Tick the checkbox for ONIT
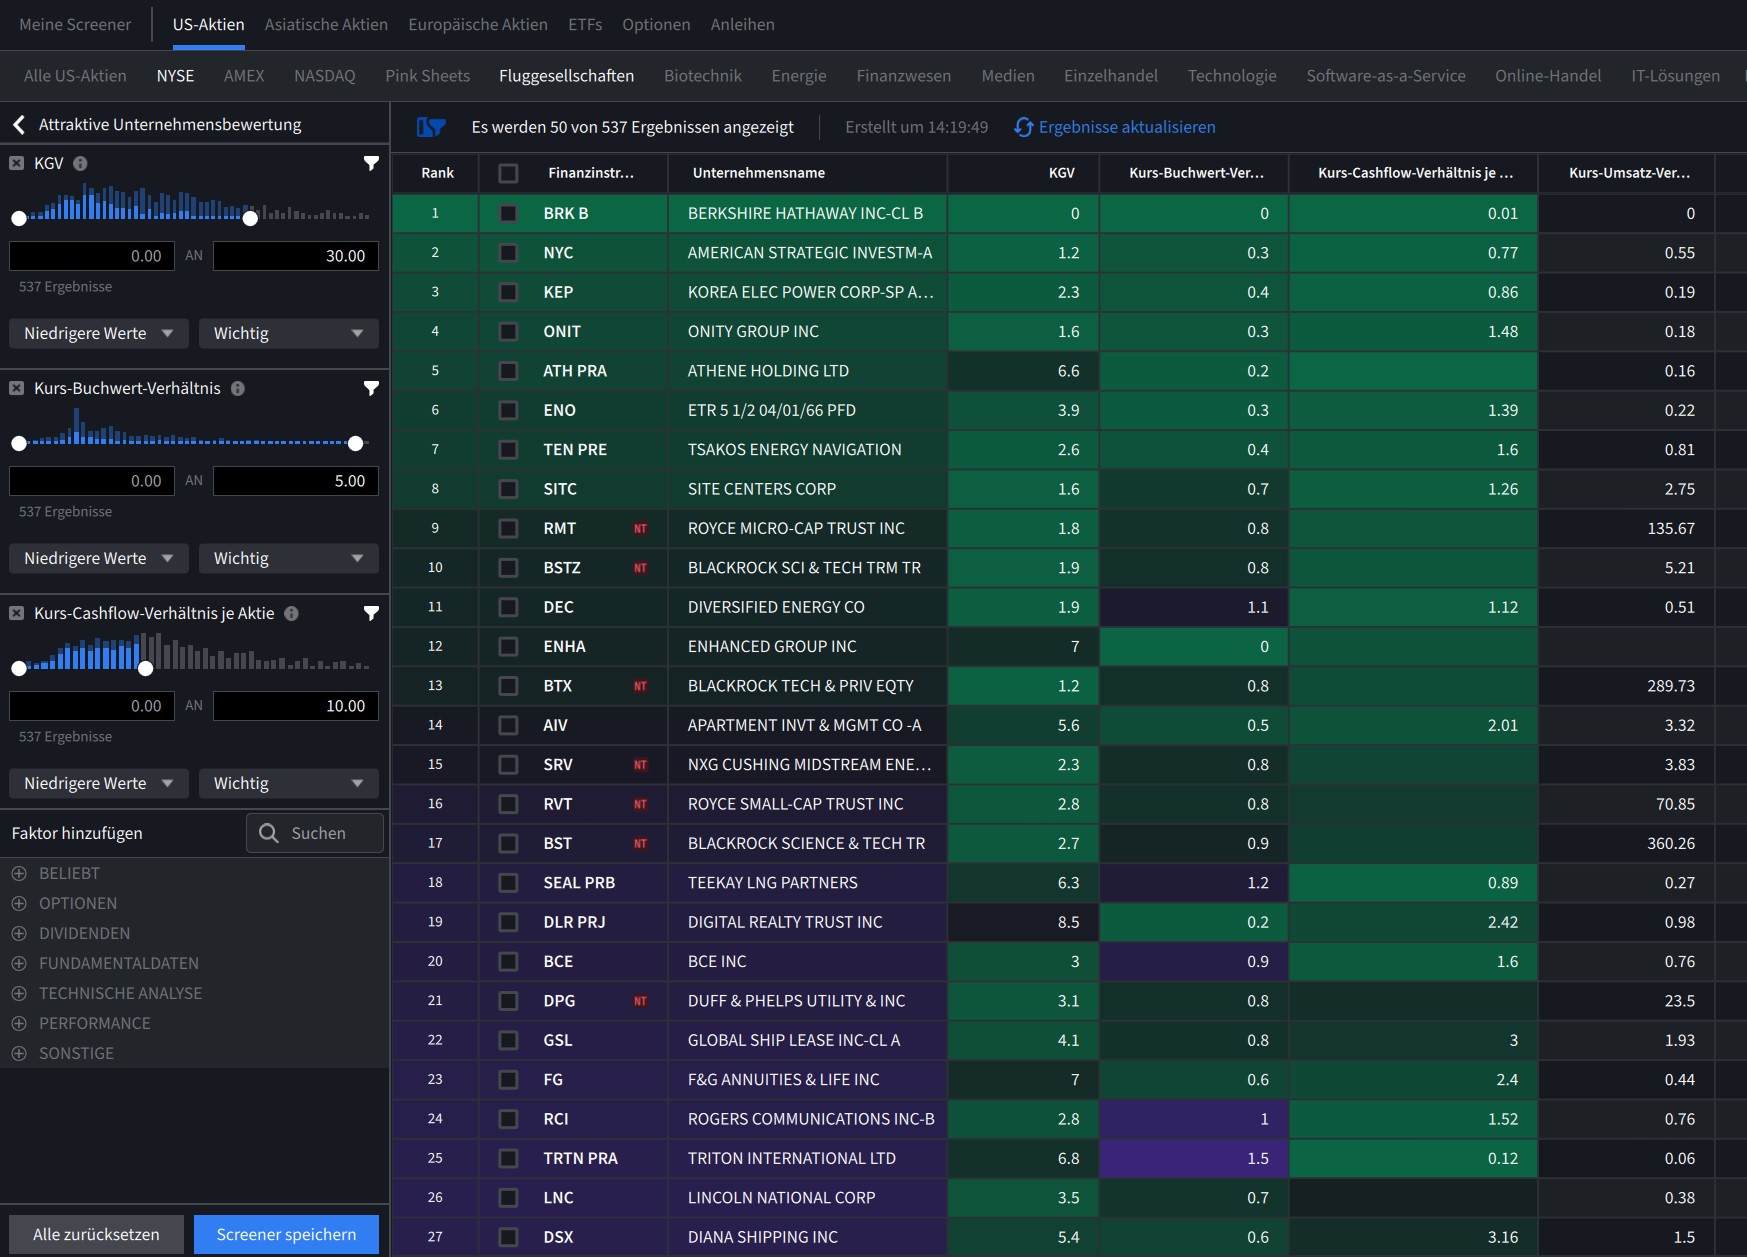 [508, 331]
